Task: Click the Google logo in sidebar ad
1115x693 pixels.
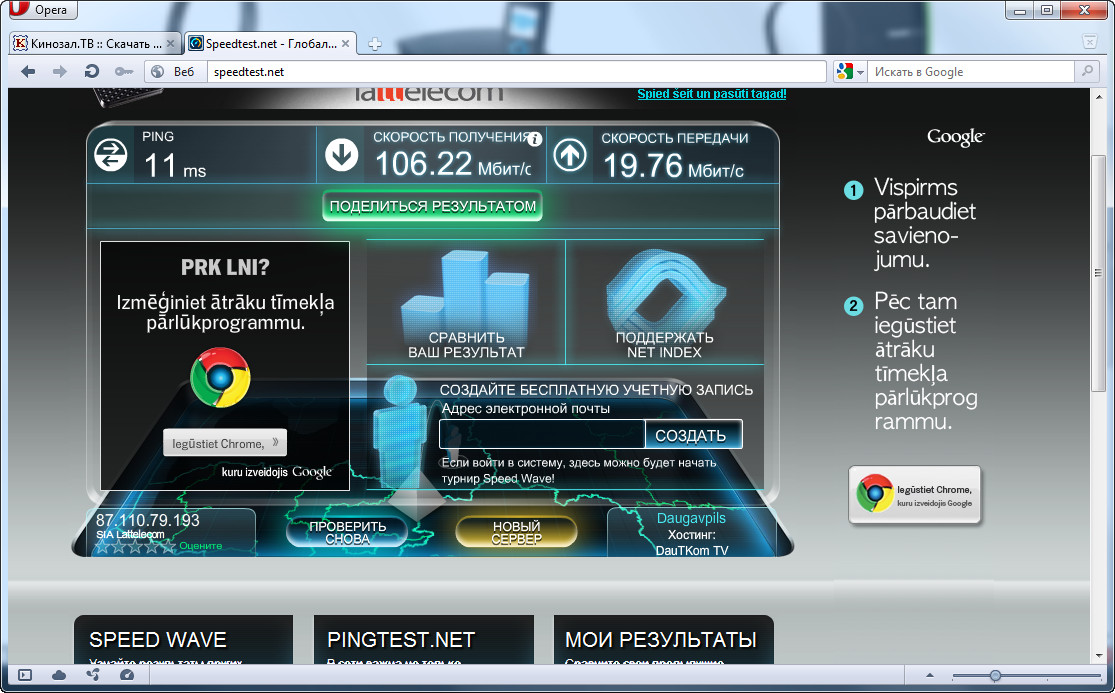Action: (956, 137)
